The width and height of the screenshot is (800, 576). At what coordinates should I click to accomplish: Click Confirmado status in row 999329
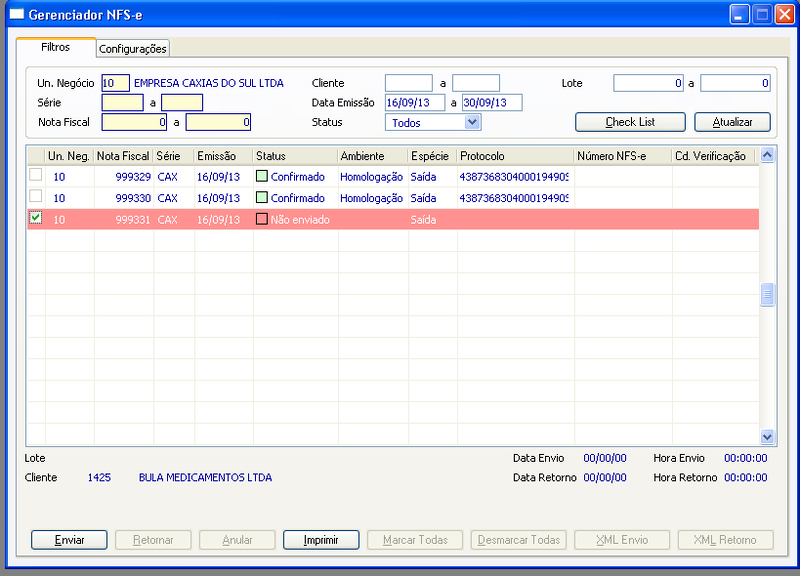[298, 177]
